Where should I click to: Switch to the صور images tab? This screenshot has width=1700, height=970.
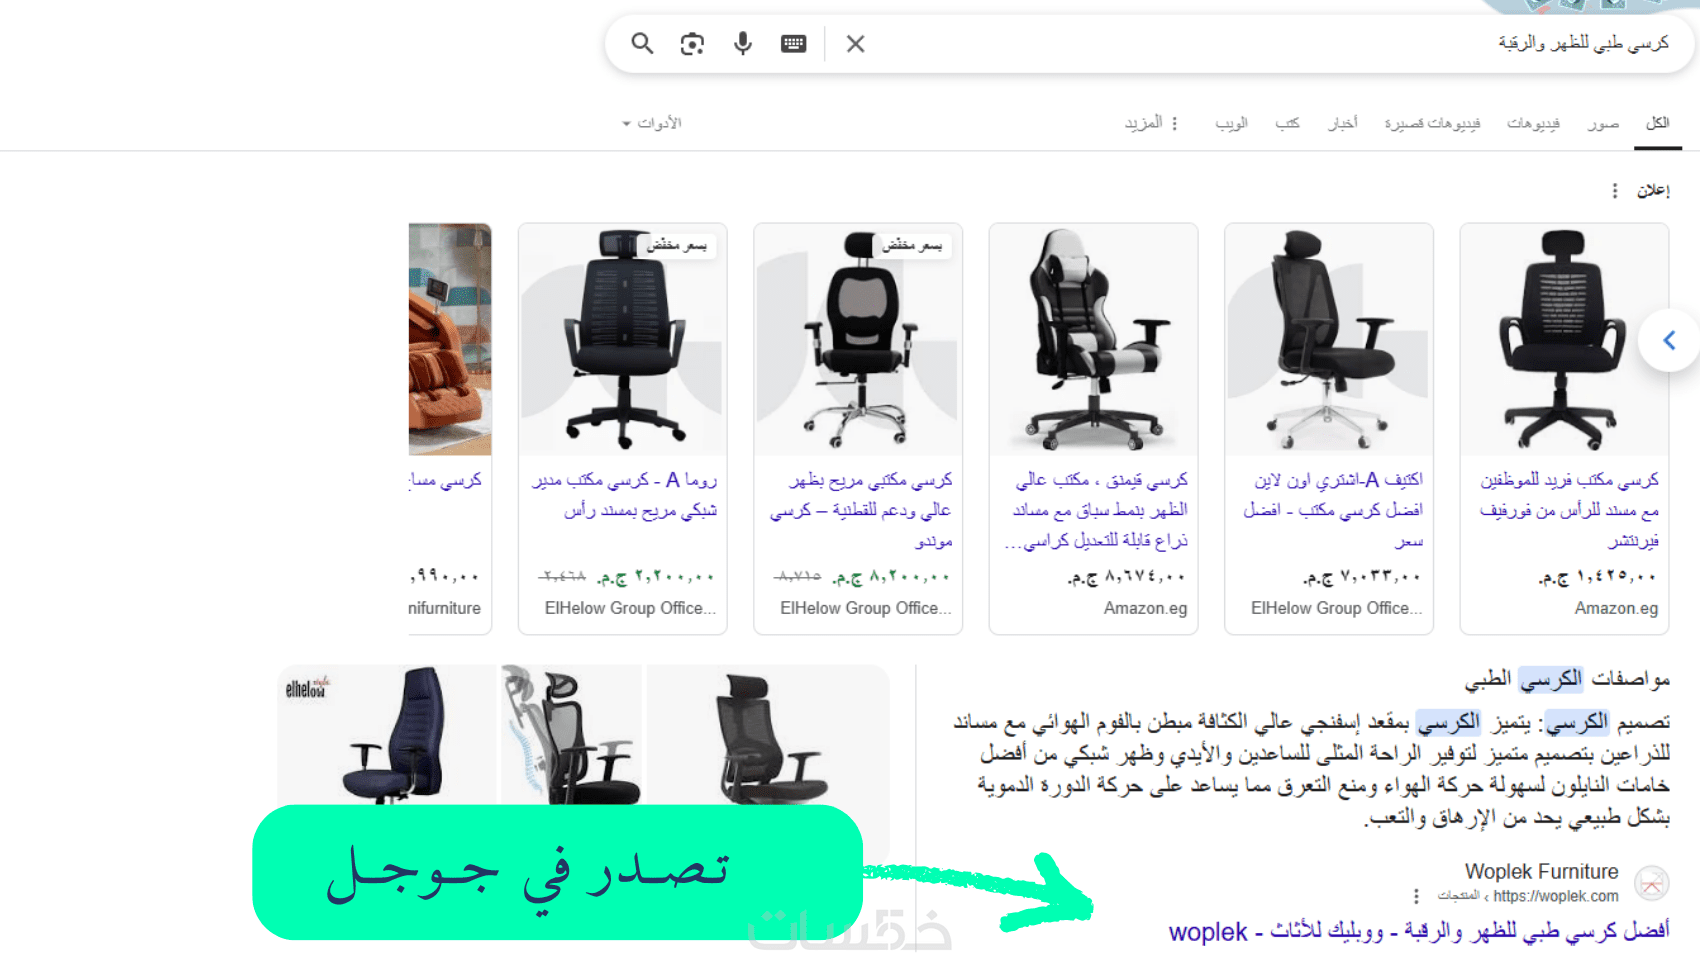tap(1603, 123)
